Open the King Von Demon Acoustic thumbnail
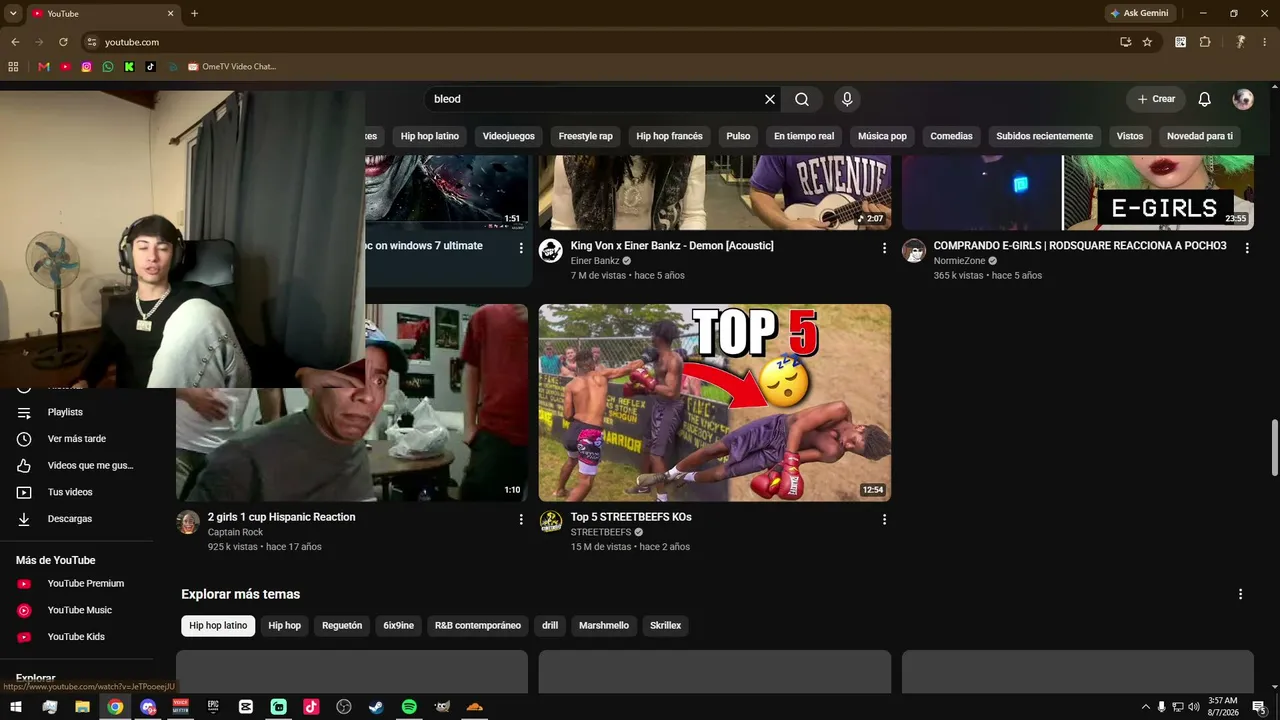 point(715,192)
